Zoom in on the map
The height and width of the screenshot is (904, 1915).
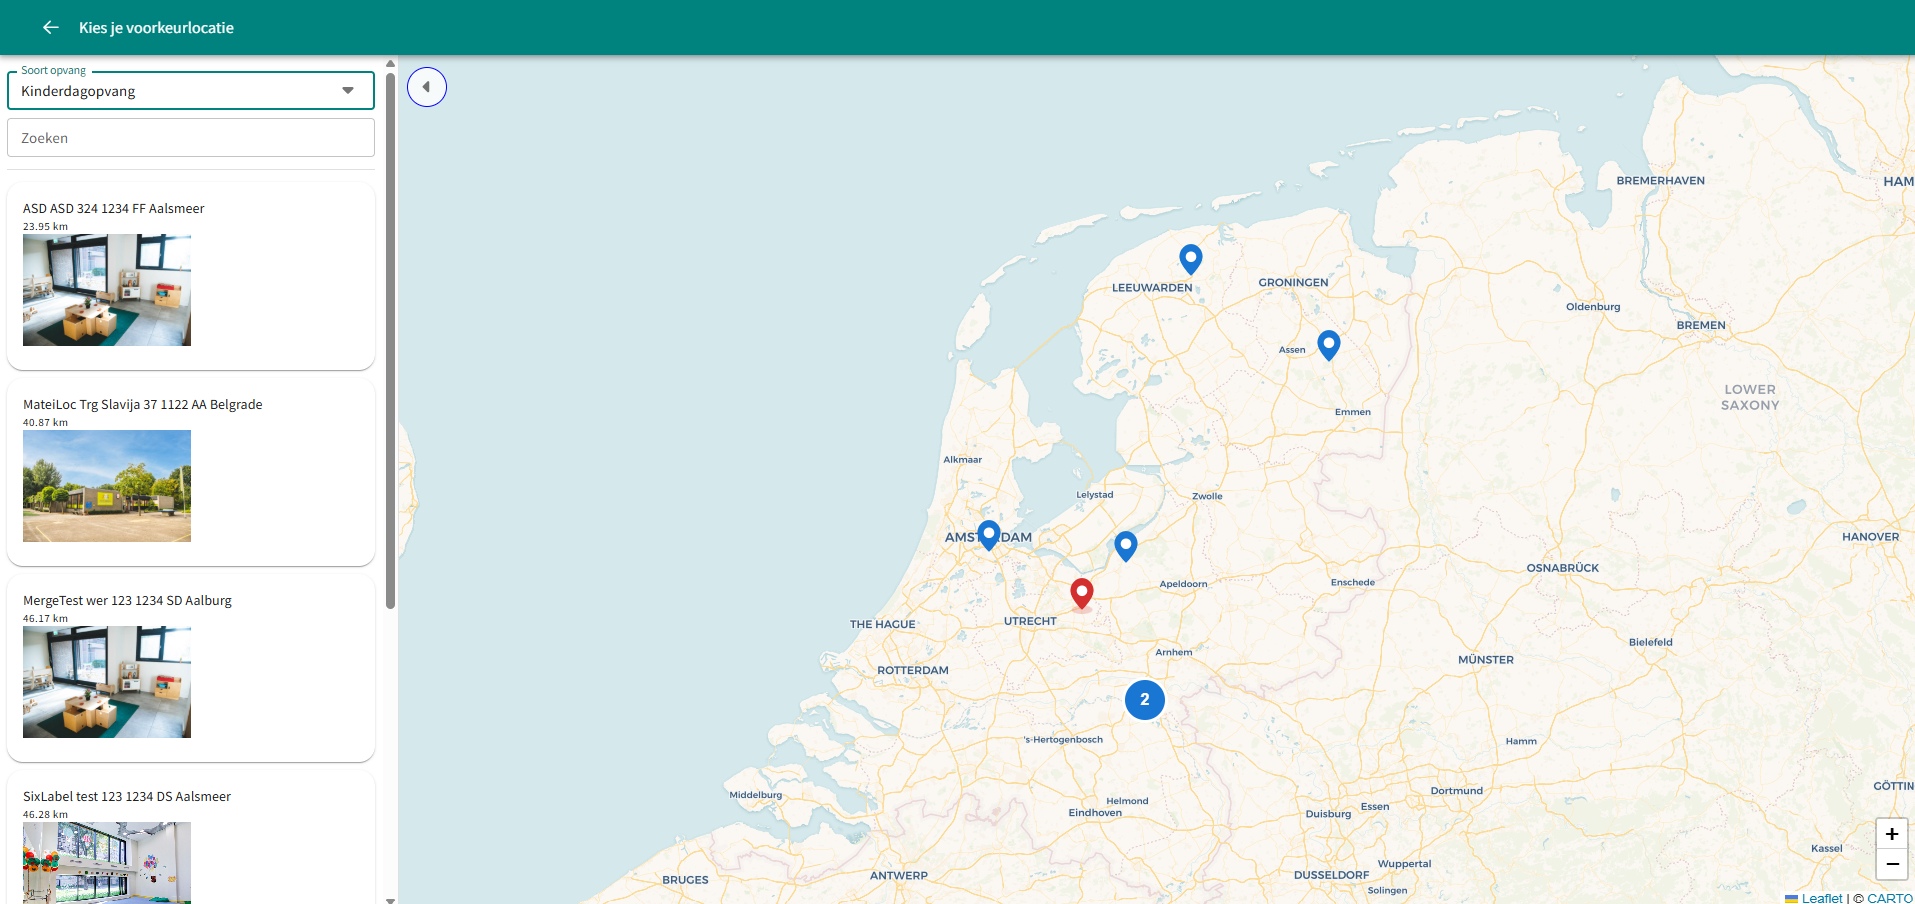pyautogui.click(x=1891, y=834)
